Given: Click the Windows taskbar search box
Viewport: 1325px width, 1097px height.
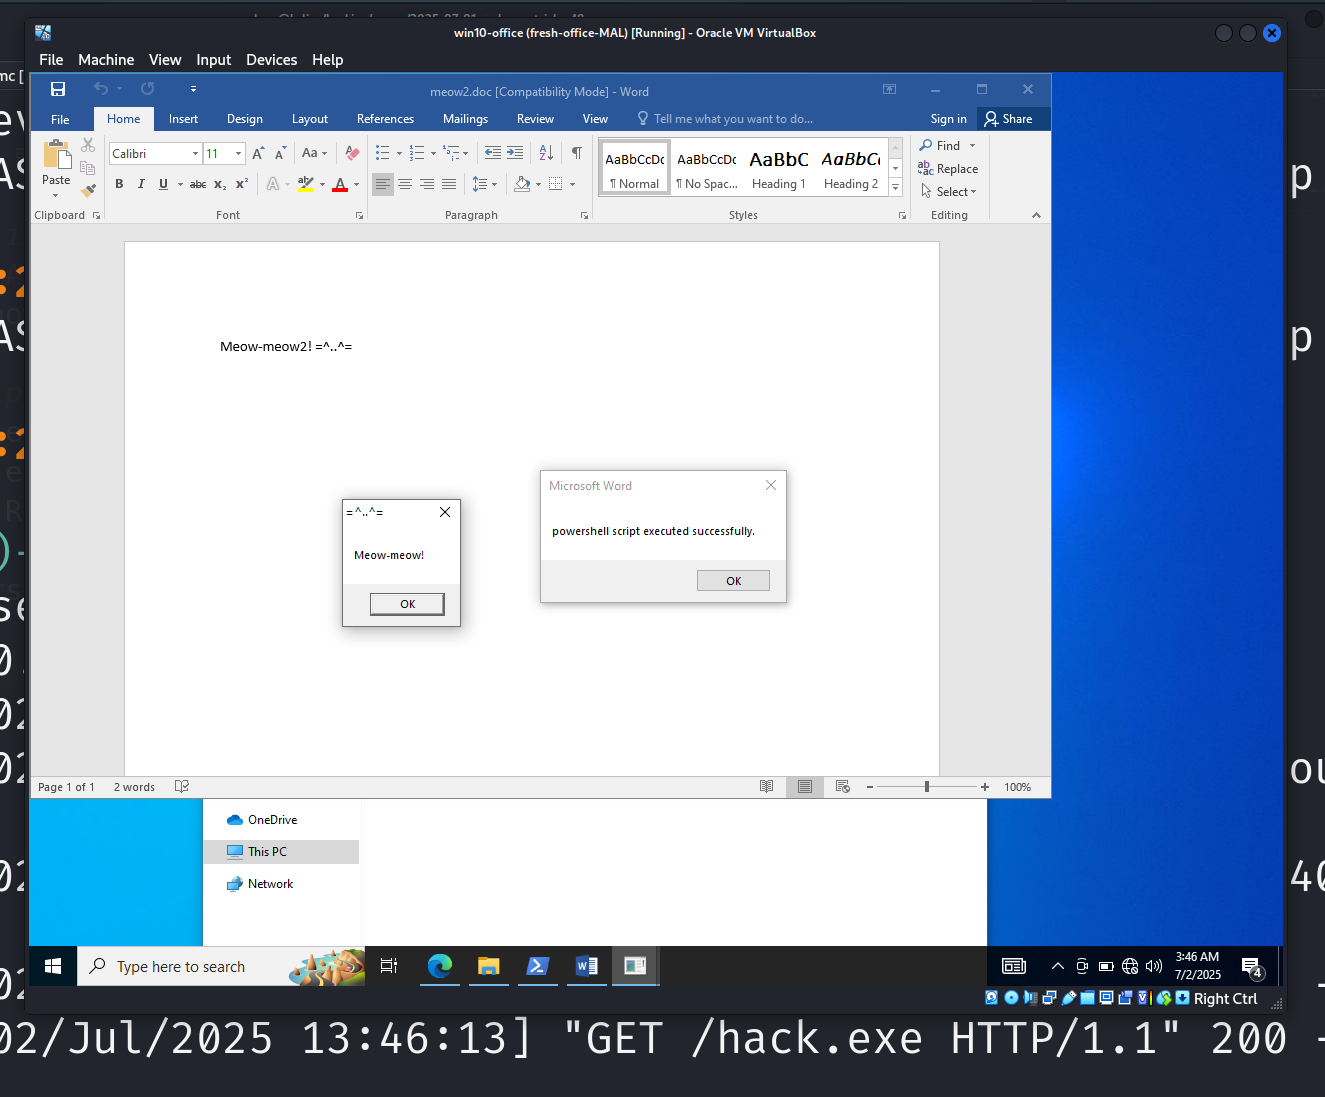Looking at the screenshot, I should click(221, 966).
